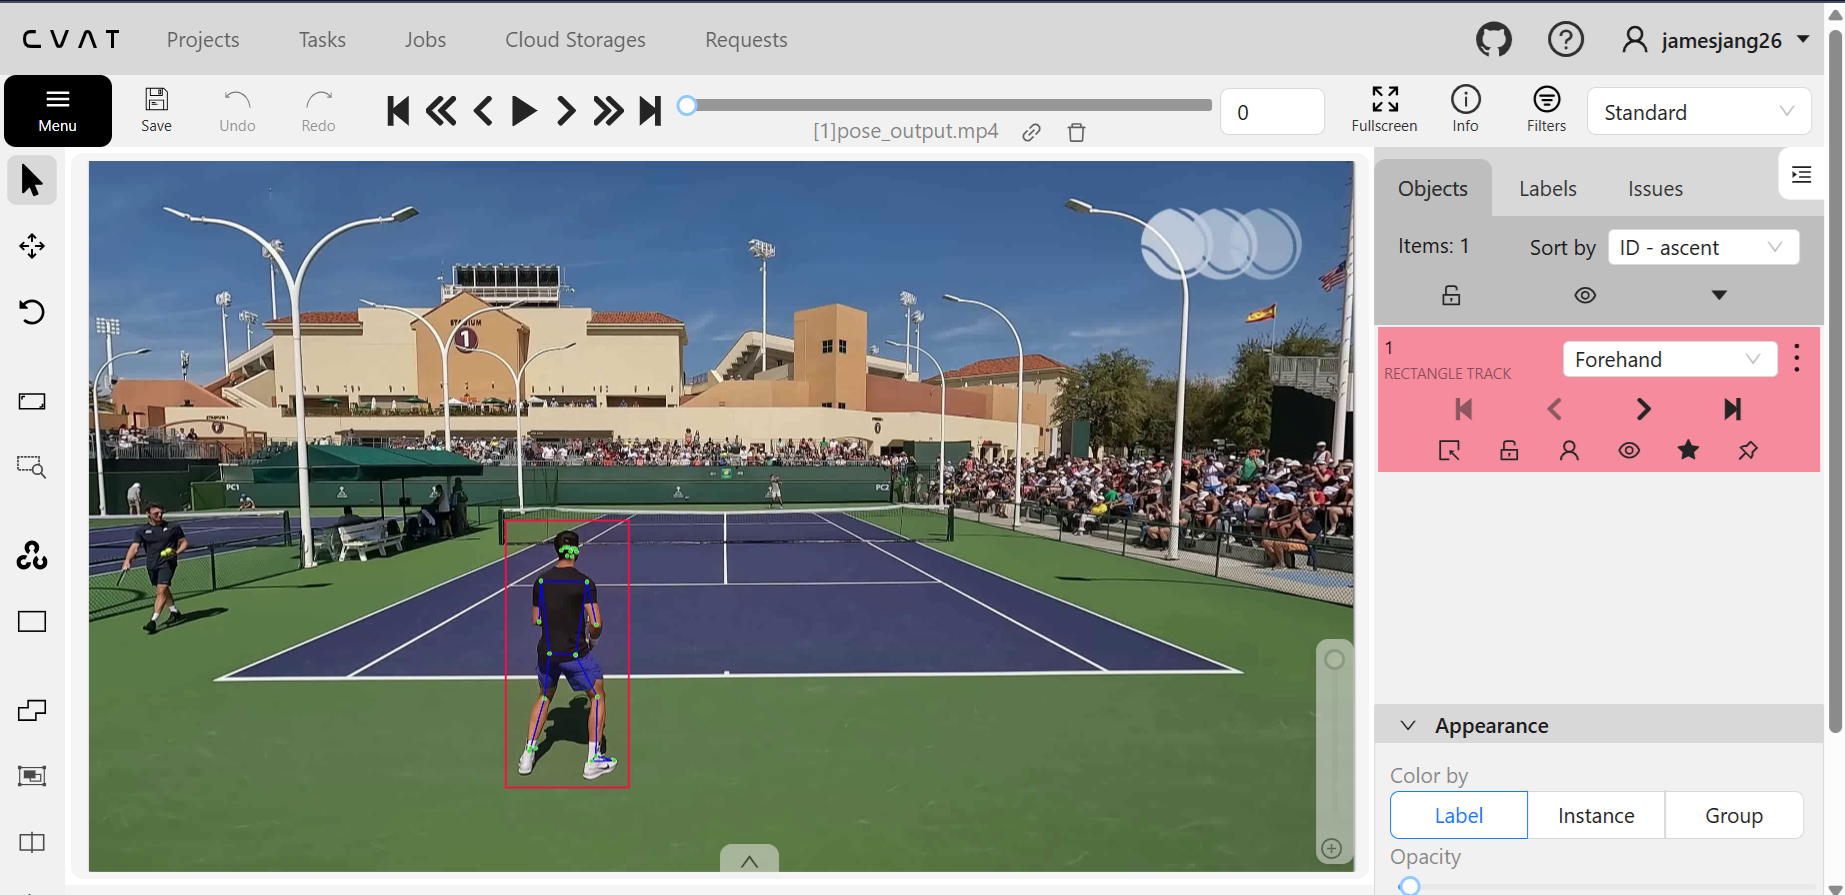Viewport: 1845px width, 895px height.
Task: Open the Jobs menu item
Action: click(425, 40)
